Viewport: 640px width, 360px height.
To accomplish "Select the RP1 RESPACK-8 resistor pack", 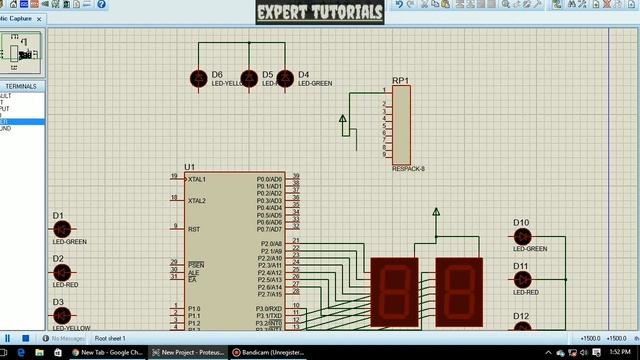I will pyautogui.click(x=402, y=125).
